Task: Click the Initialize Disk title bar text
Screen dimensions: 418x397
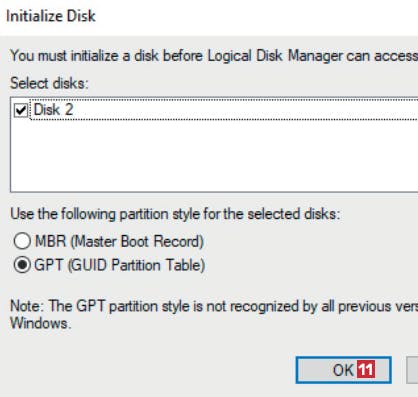Action: [x=51, y=16]
